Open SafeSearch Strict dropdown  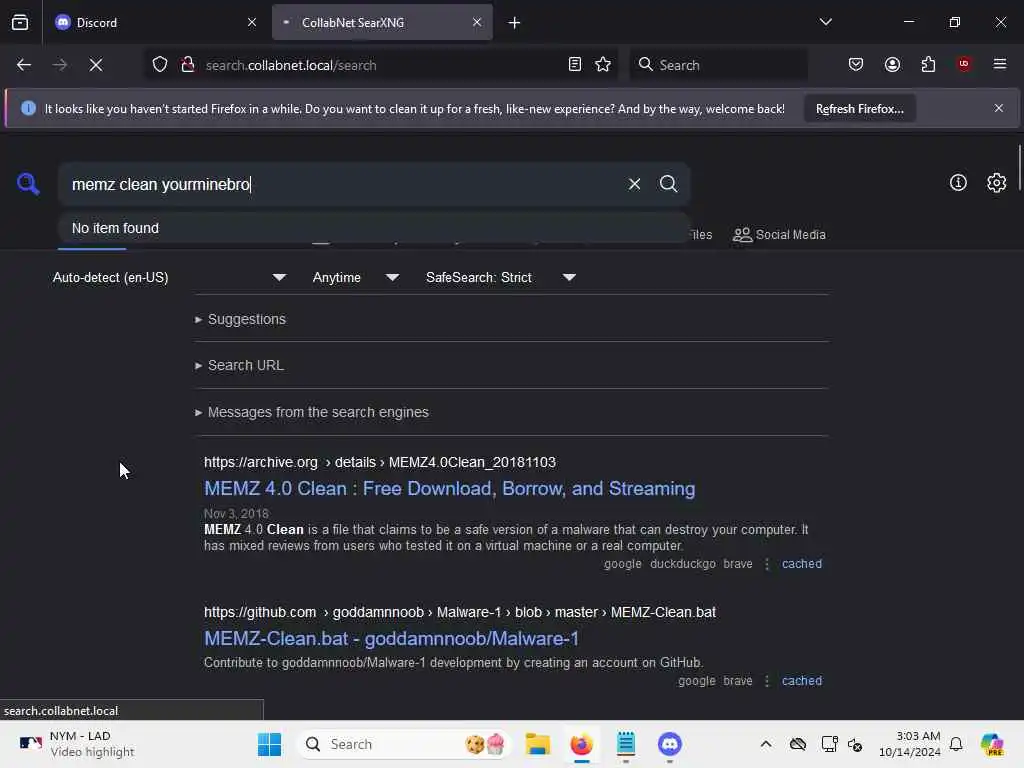tap(500, 278)
